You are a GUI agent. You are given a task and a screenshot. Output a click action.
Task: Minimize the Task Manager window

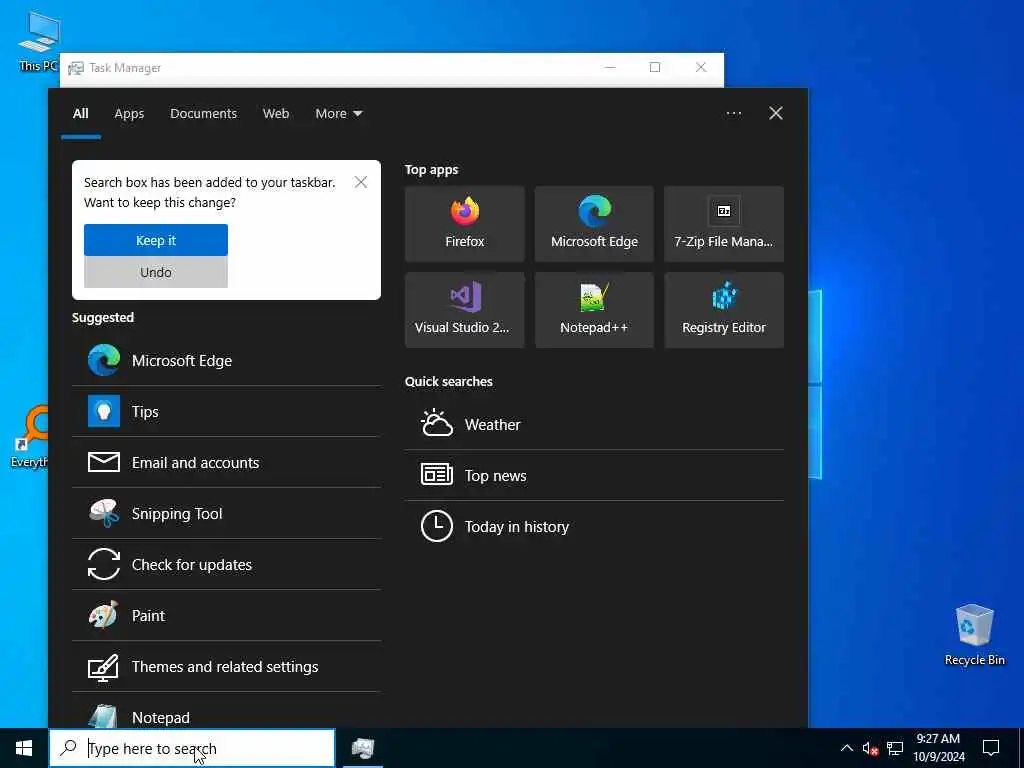pyautogui.click(x=610, y=67)
